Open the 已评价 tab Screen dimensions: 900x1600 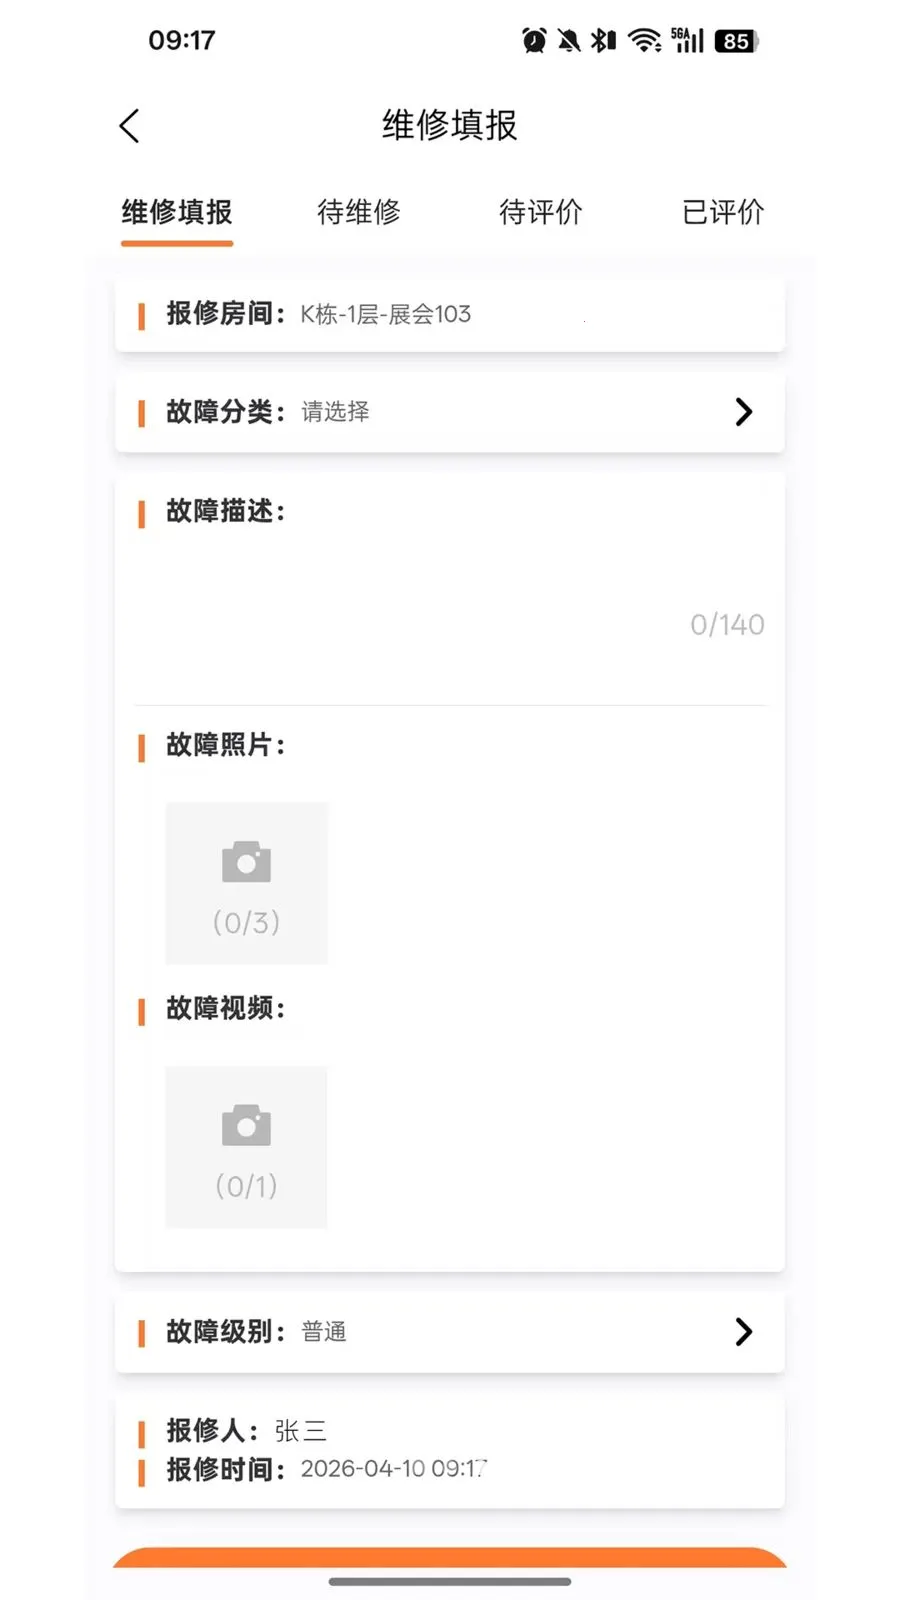click(723, 212)
